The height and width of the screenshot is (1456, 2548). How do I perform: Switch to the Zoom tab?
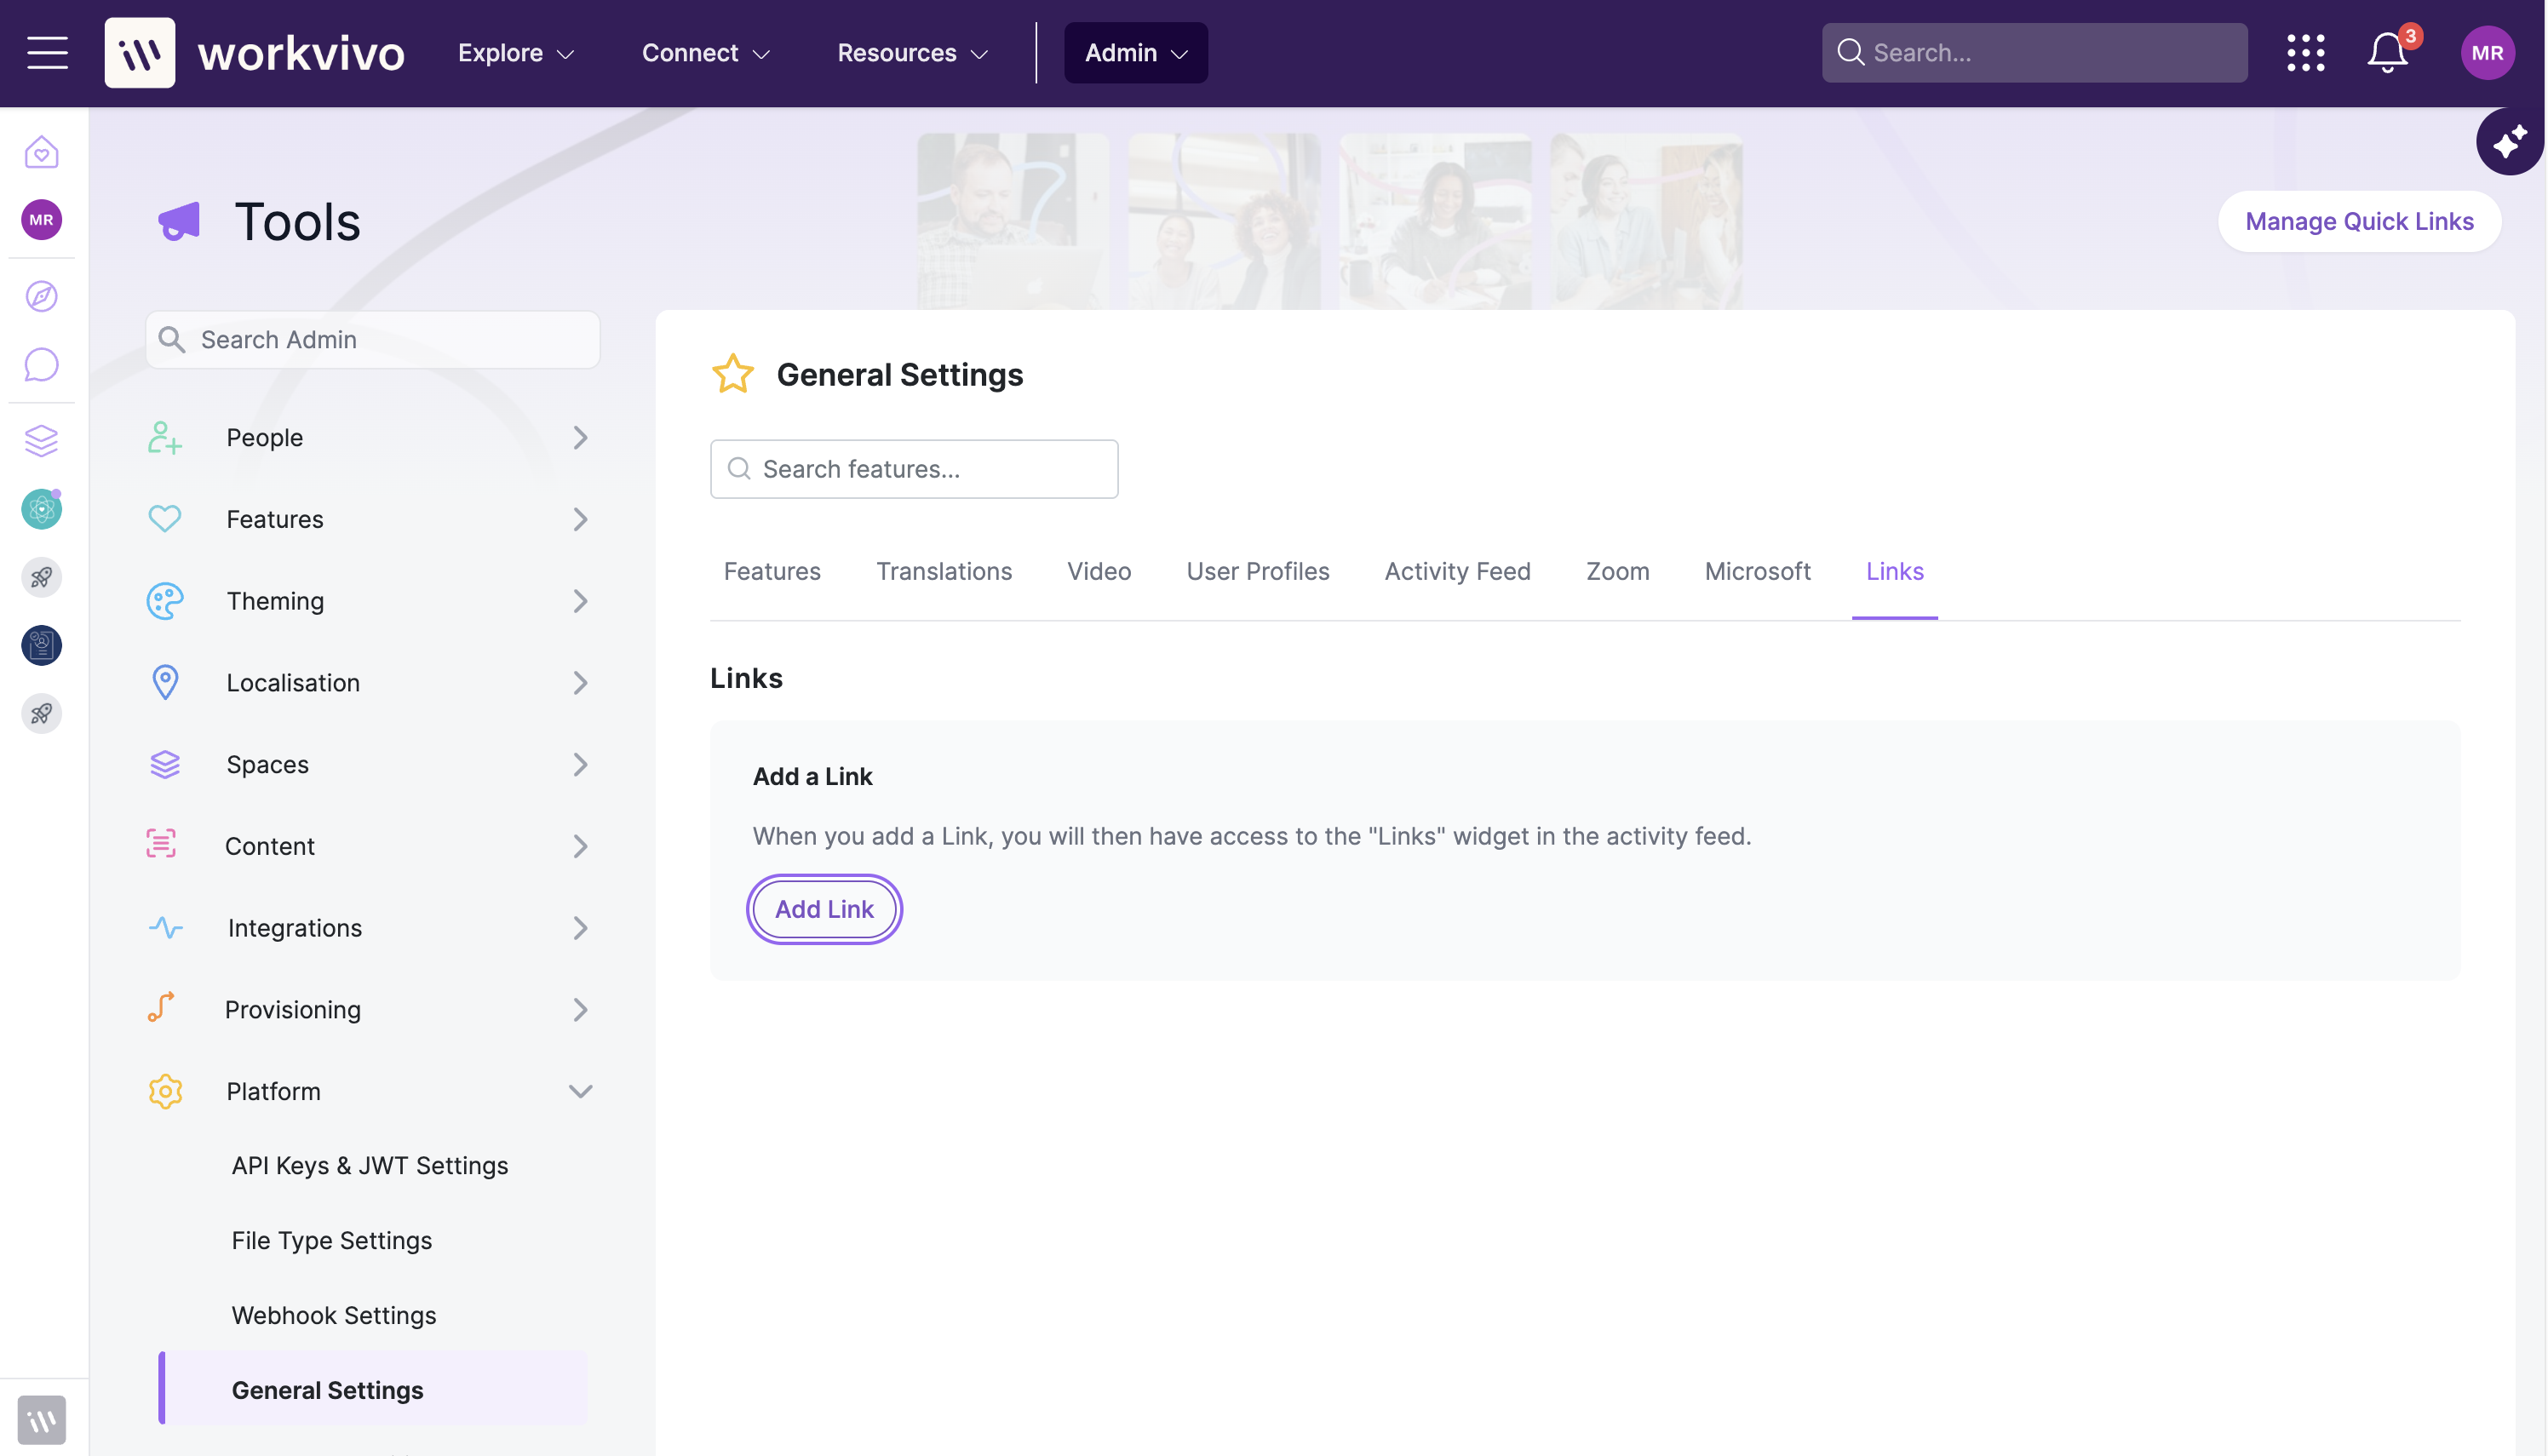1617,571
